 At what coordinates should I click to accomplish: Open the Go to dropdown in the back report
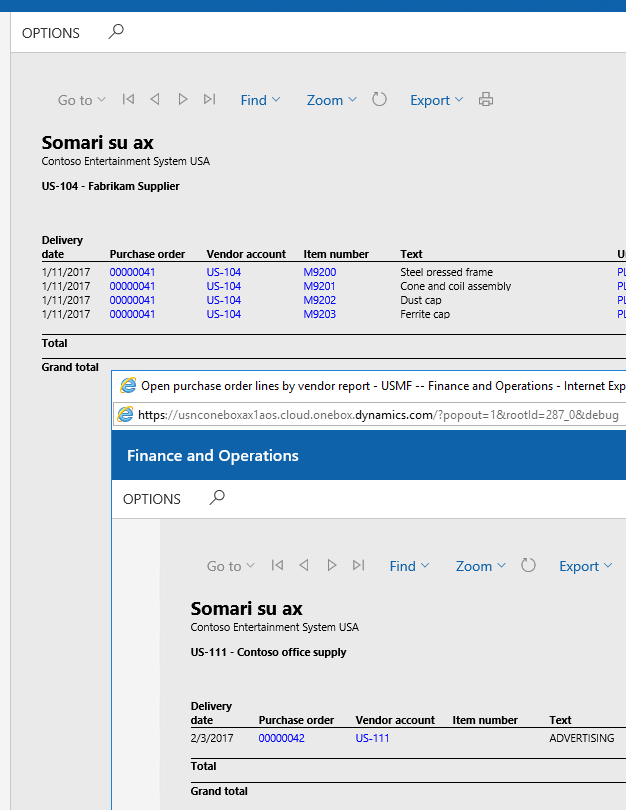[x=82, y=100]
